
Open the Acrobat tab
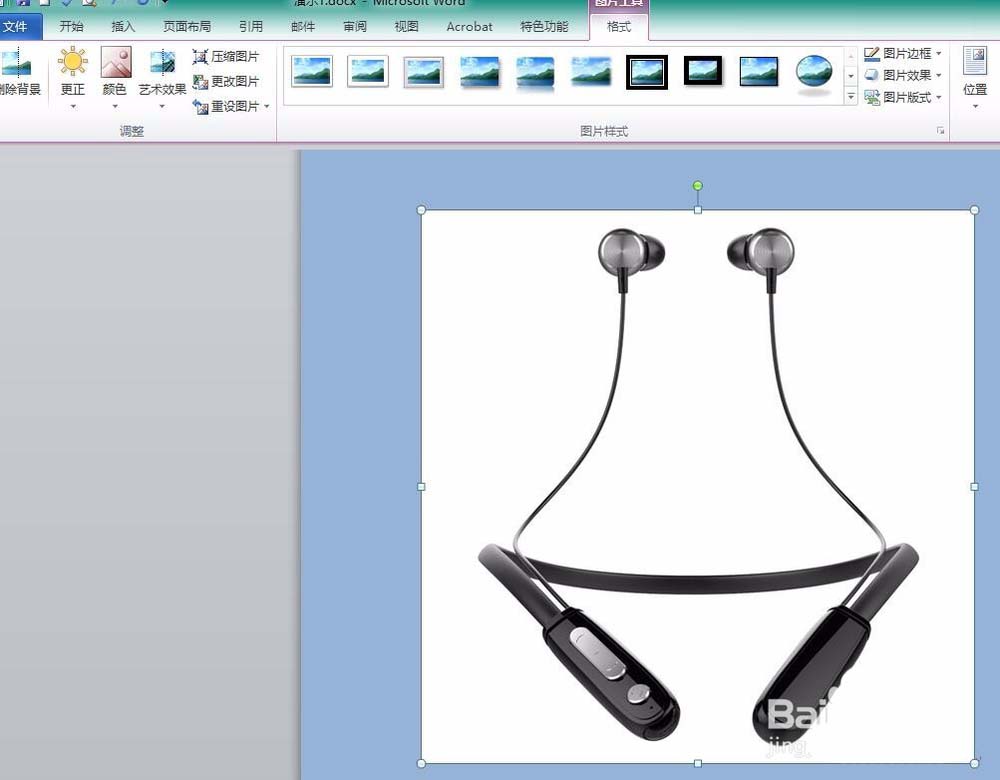coord(469,27)
